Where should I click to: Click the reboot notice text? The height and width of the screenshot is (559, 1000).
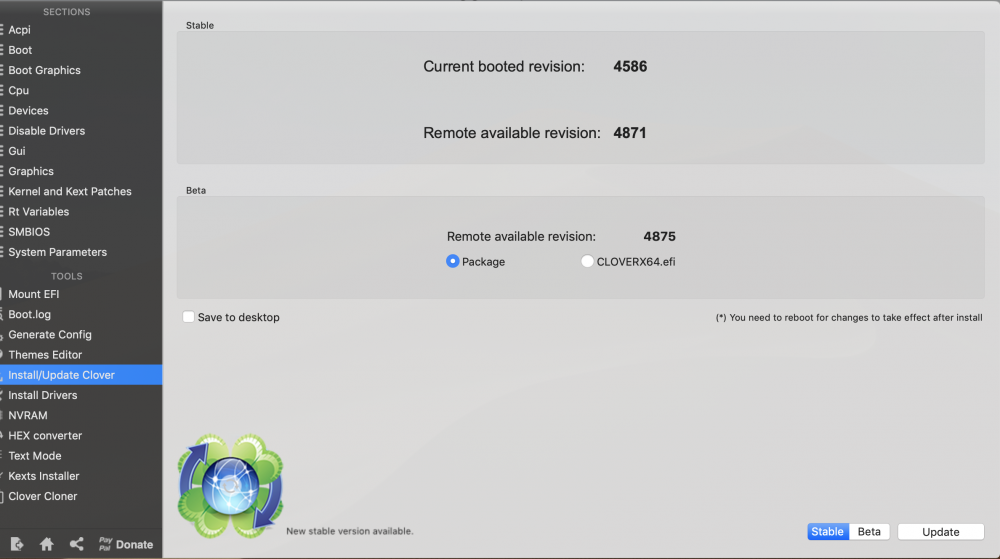[x=849, y=317]
